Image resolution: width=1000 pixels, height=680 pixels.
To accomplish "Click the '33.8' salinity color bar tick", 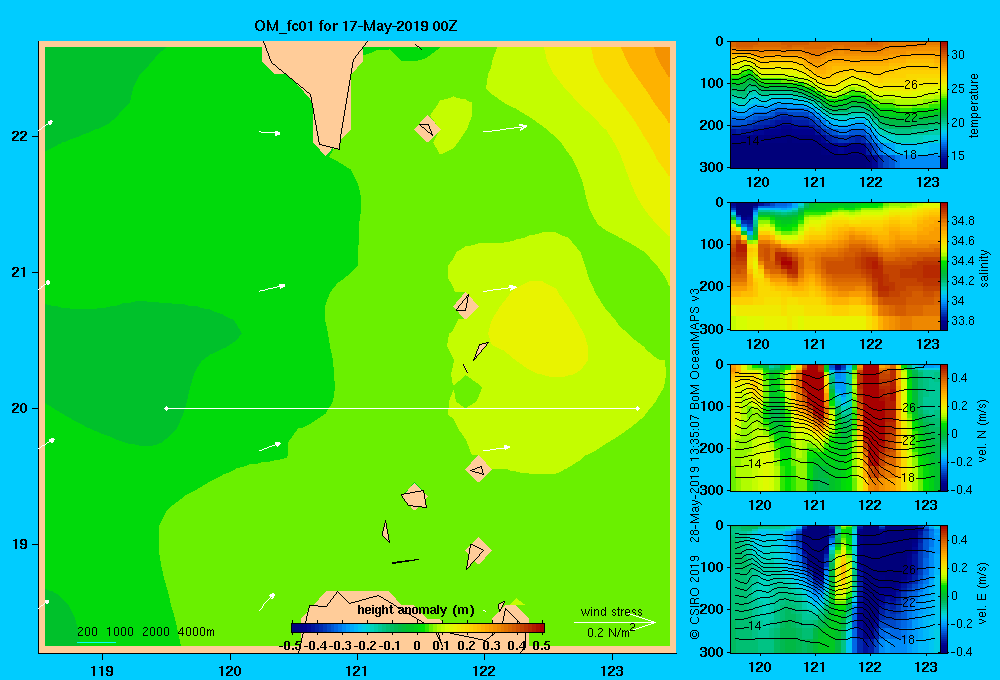I will click(x=963, y=321).
